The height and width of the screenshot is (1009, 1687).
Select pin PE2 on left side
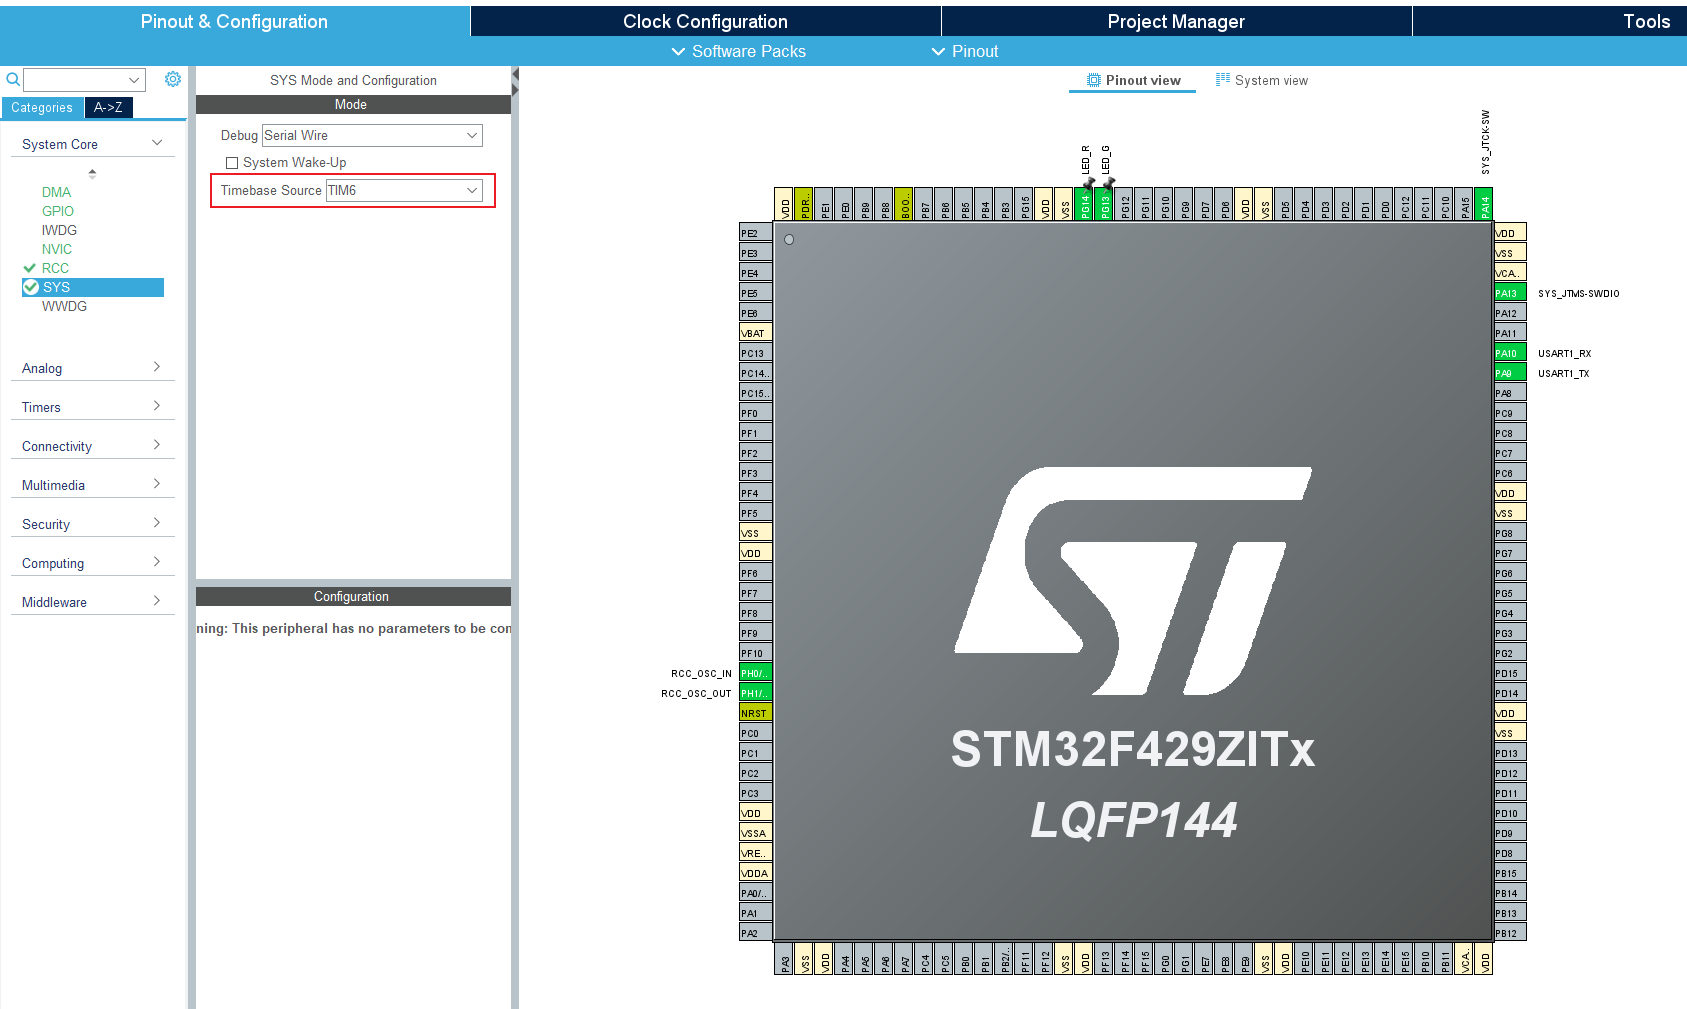pyautogui.click(x=755, y=233)
